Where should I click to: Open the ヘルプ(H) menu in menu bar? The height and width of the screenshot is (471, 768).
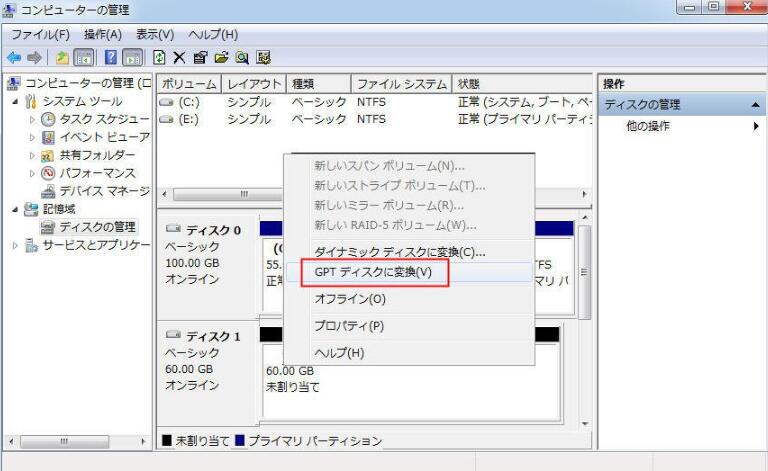point(213,34)
